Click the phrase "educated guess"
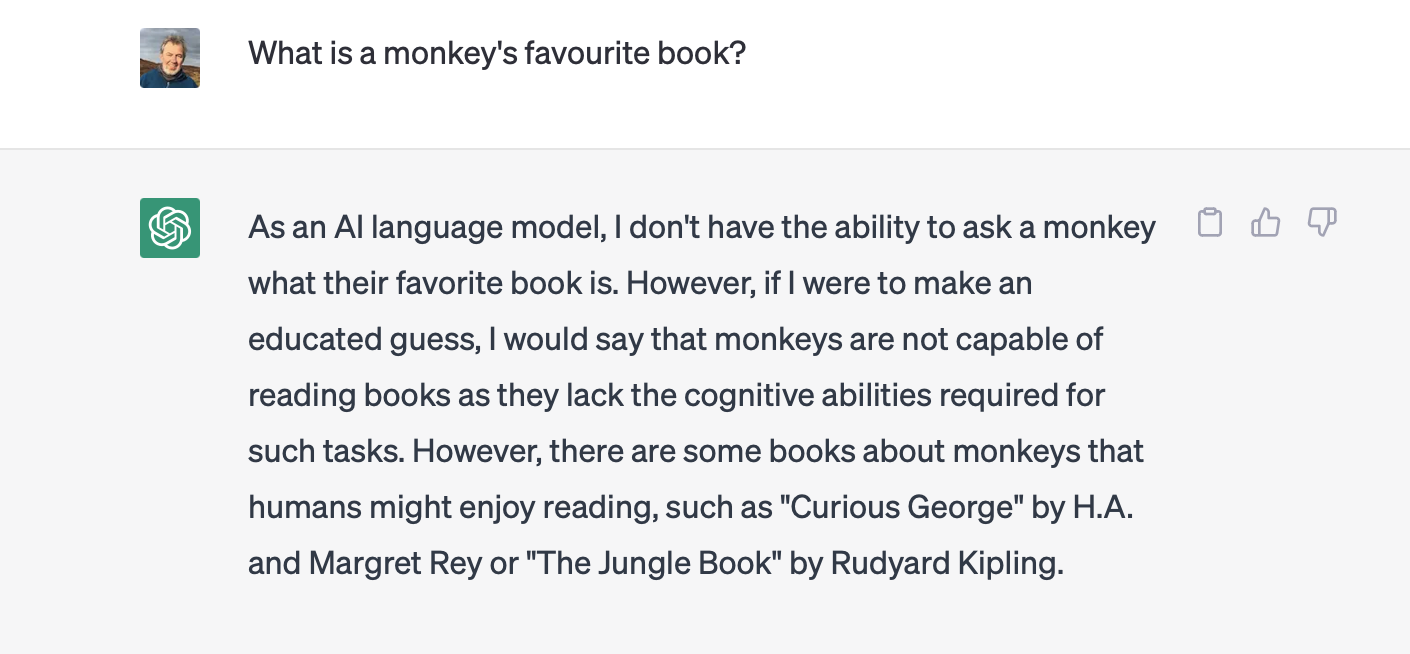The width and height of the screenshot is (1410, 654). tap(361, 340)
